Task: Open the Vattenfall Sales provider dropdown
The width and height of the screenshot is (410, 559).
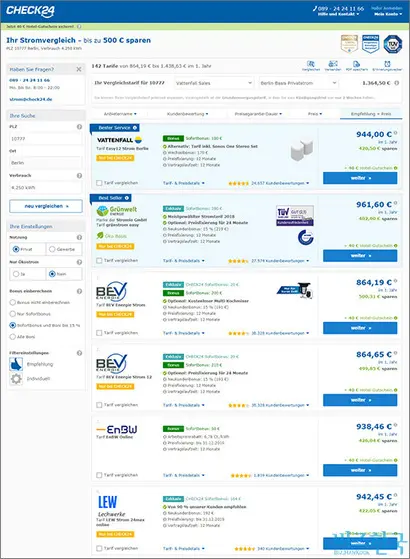Action: (214, 83)
